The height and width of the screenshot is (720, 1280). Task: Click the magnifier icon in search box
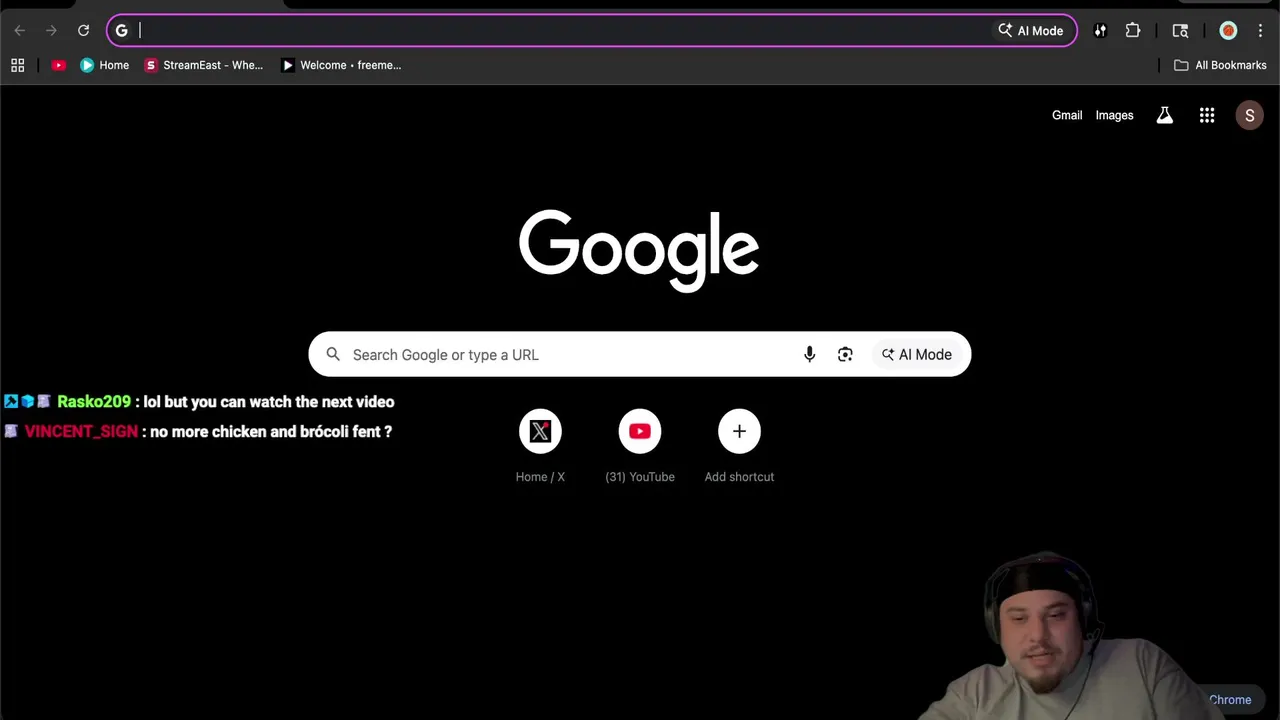[x=333, y=354]
